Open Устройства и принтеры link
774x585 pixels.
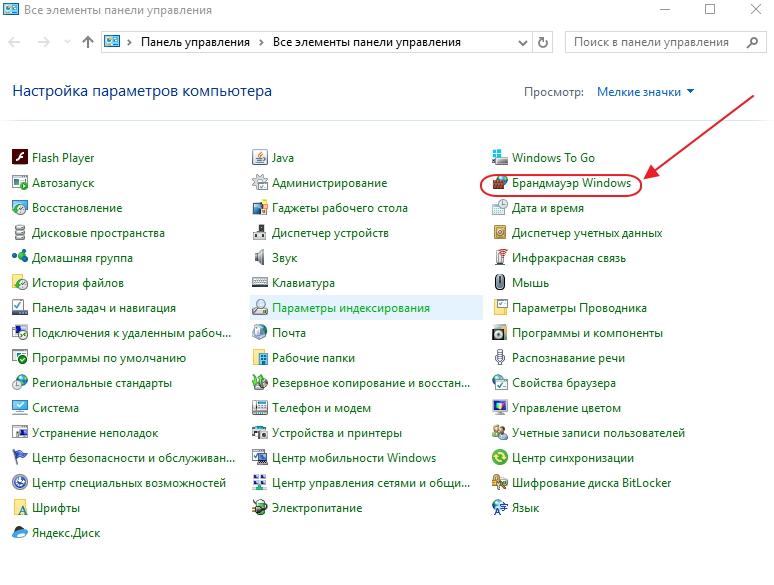point(337,433)
